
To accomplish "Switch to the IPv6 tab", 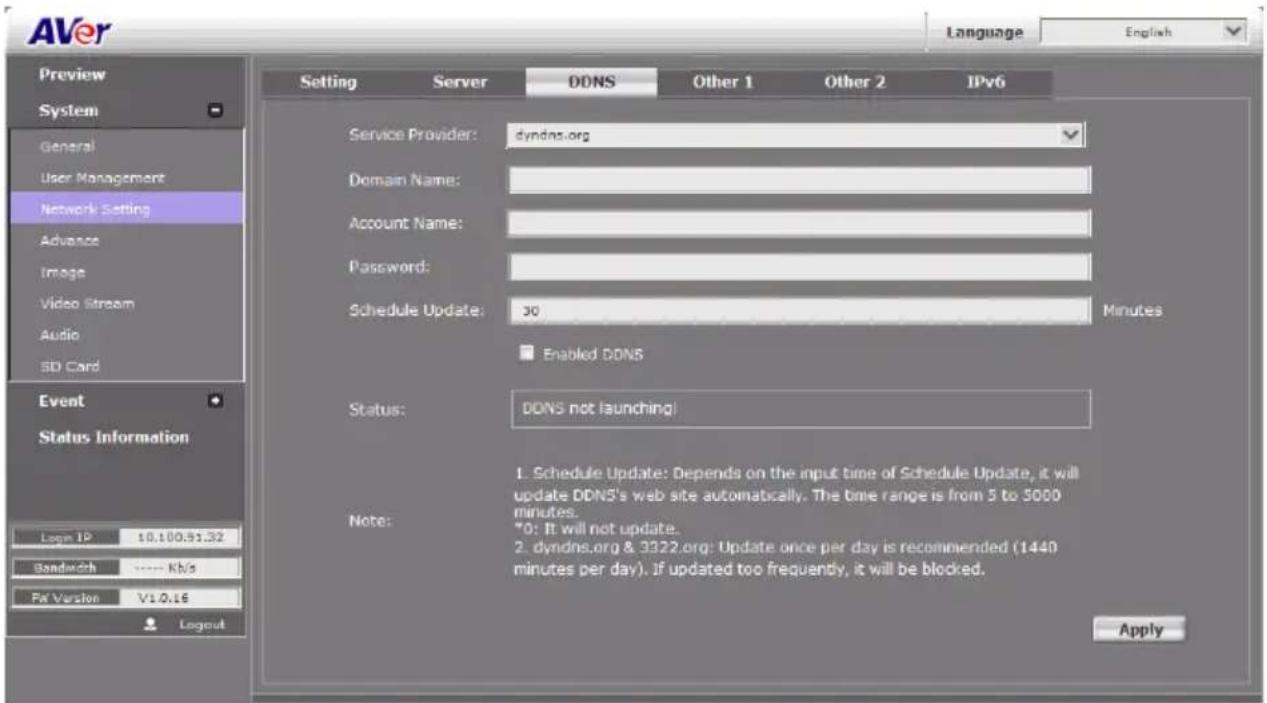I will coord(985,82).
